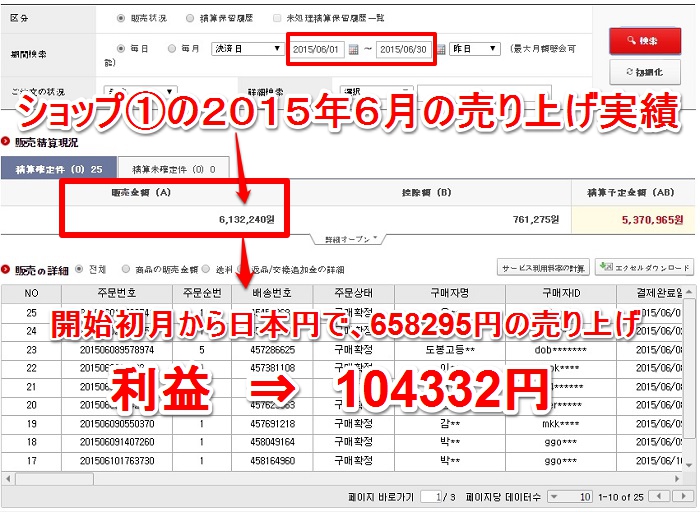Check the 未処理精算保留履歴一覧 checkbox
Viewport: 700px width, 512px height.
pyautogui.click(x=277, y=18)
